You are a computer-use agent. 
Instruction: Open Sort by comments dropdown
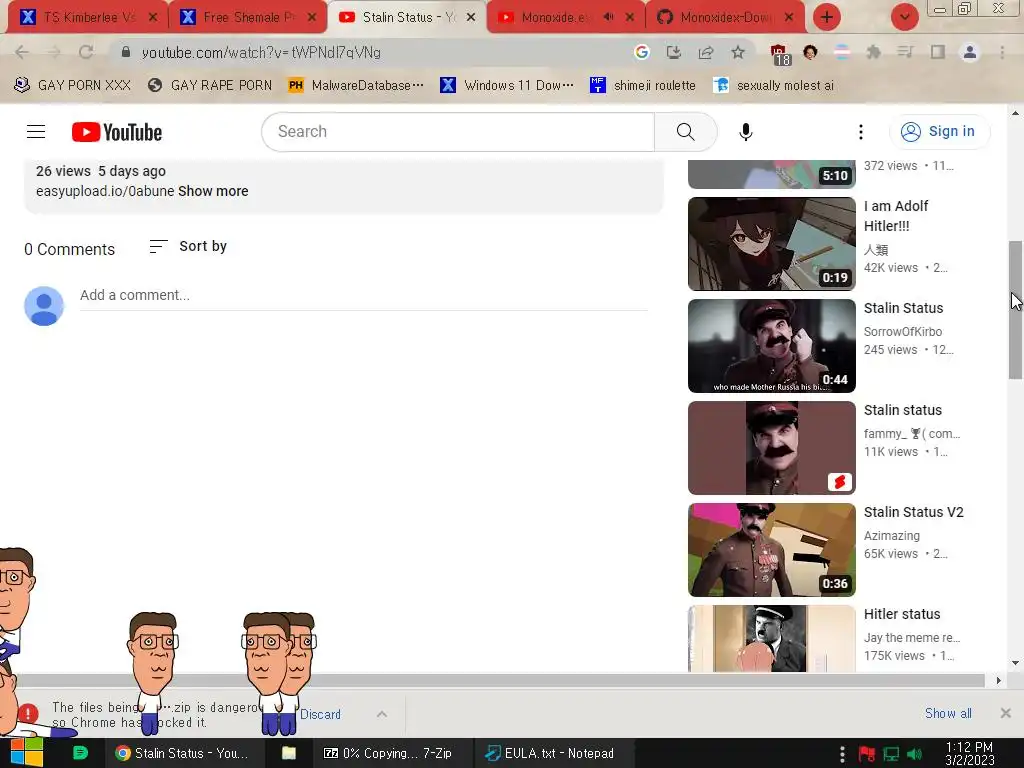(x=188, y=246)
